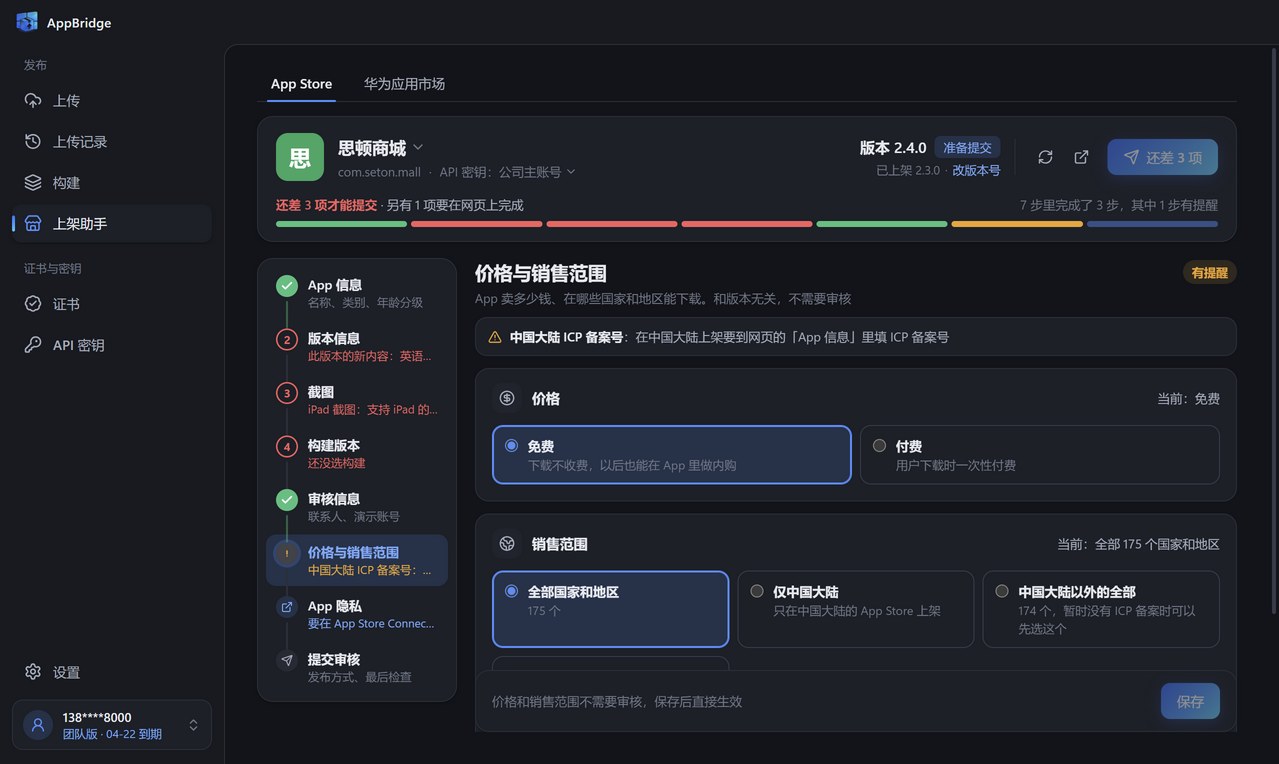The image size is (1279, 764).
Task: Select the 付费 price option
Action: (x=1040, y=455)
